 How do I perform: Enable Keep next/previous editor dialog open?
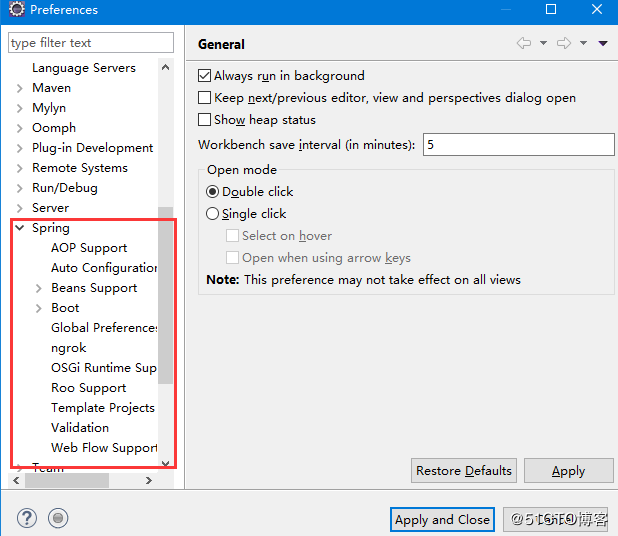coord(204,98)
